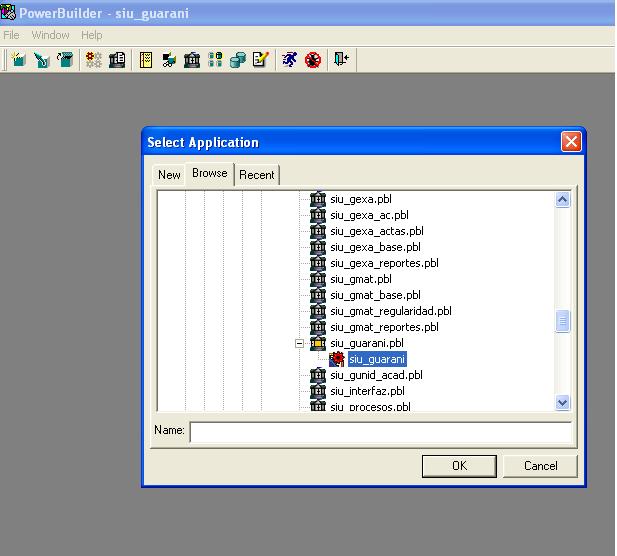Click the Edit file pencil icon
Image resolution: width=617 pixels, height=556 pixels.
(260, 60)
